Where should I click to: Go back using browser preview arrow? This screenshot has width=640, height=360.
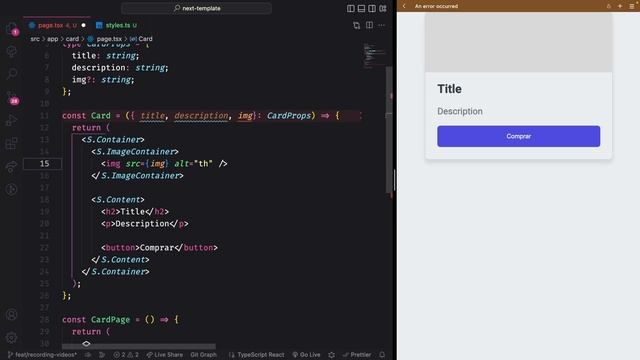404,6
